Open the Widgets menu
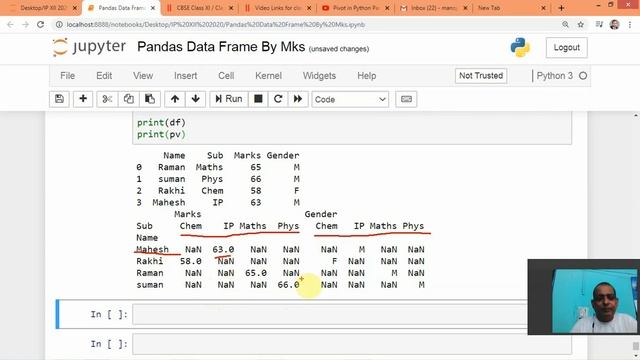This screenshot has width=640, height=360. pos(319,76)
